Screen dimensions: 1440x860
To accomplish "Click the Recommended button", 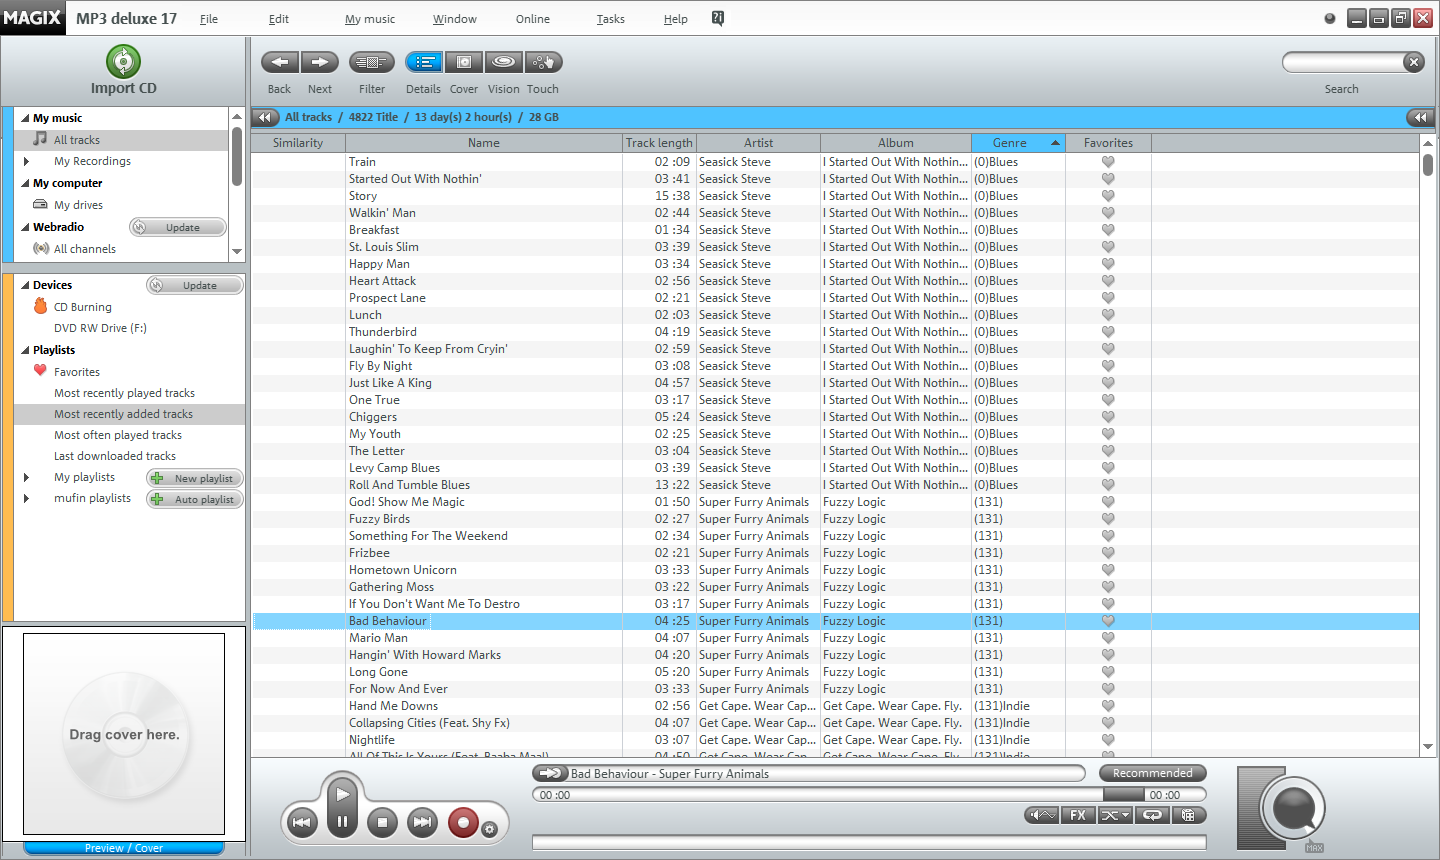I will click(x=1153, y=773).
